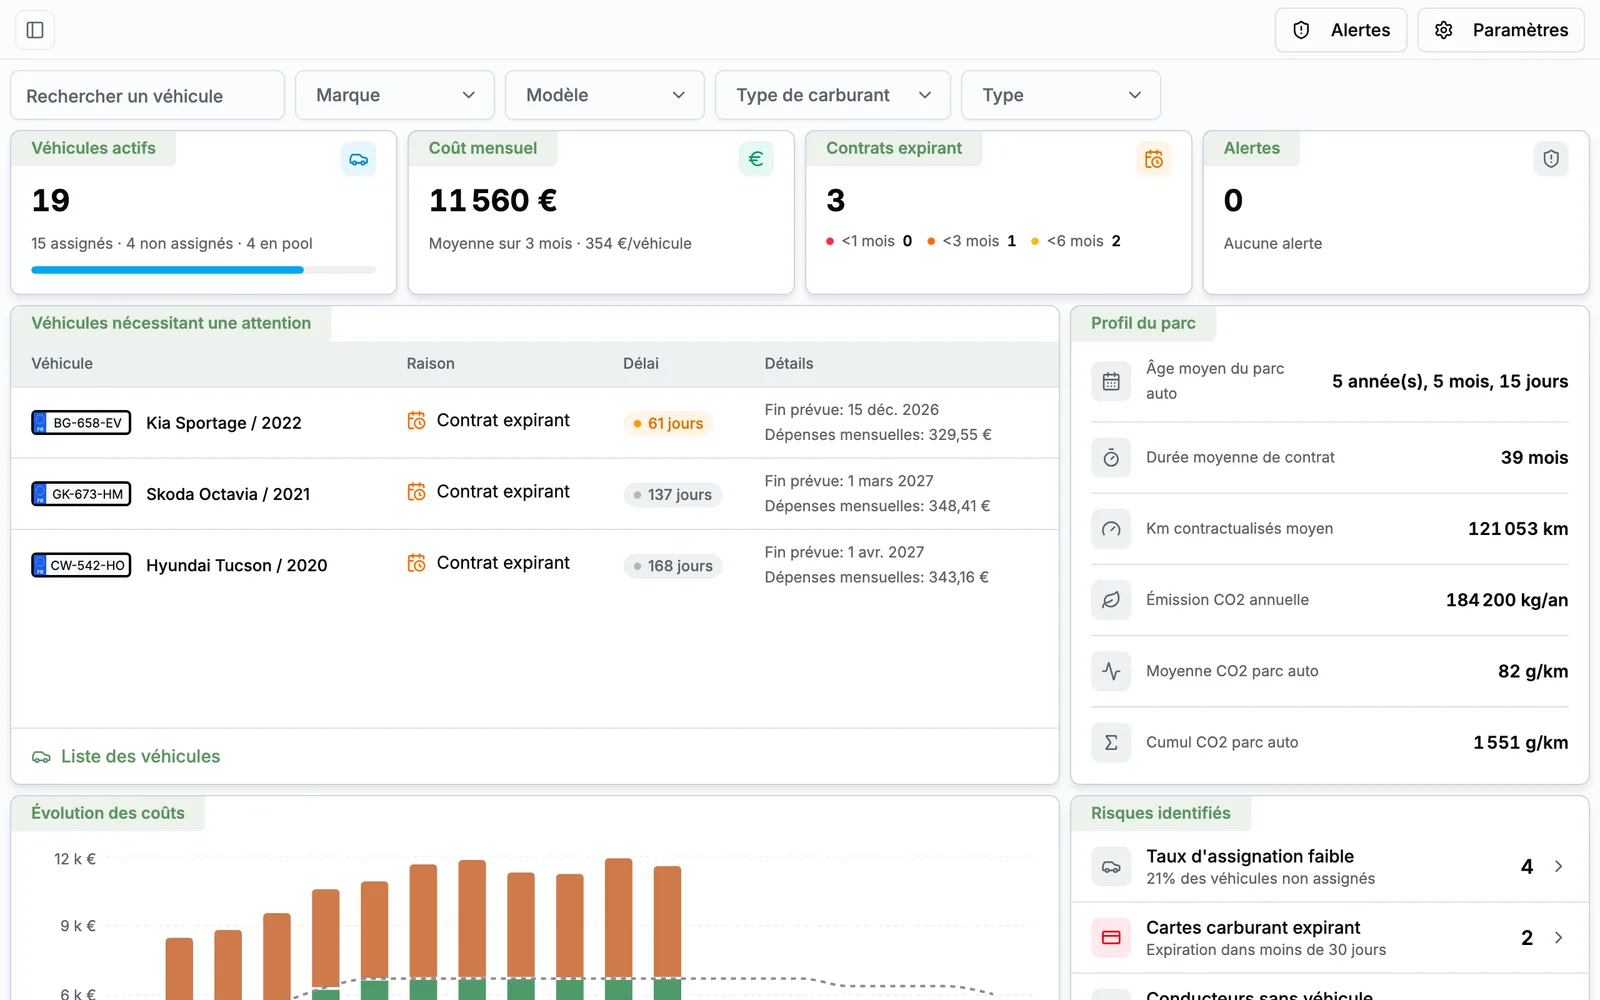Click the calendar icon beside Âge moyen du parc
The height and width of the screenshot is (1000, 1600).
click(1111, 381)
